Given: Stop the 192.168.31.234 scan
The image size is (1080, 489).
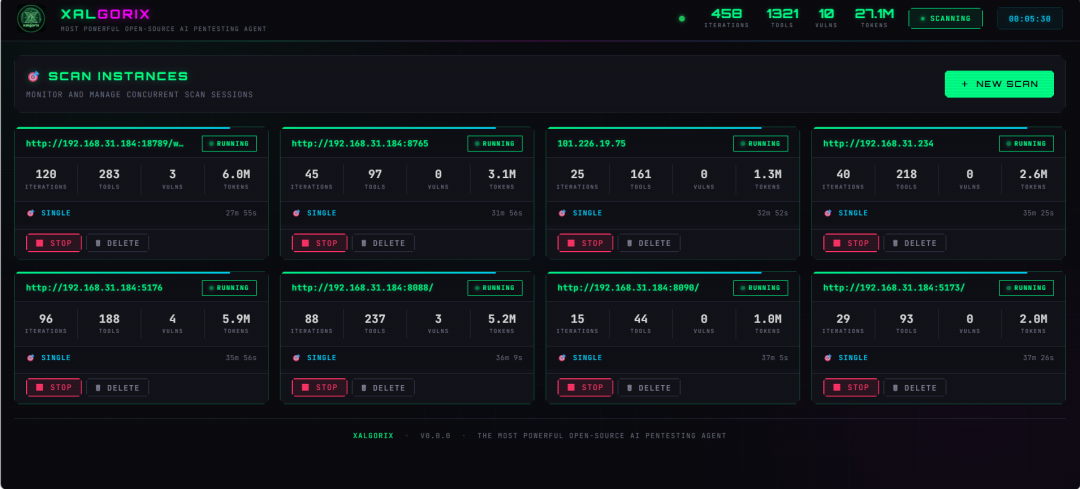Looking at the screenshot, I should click(x=851, y=243).
